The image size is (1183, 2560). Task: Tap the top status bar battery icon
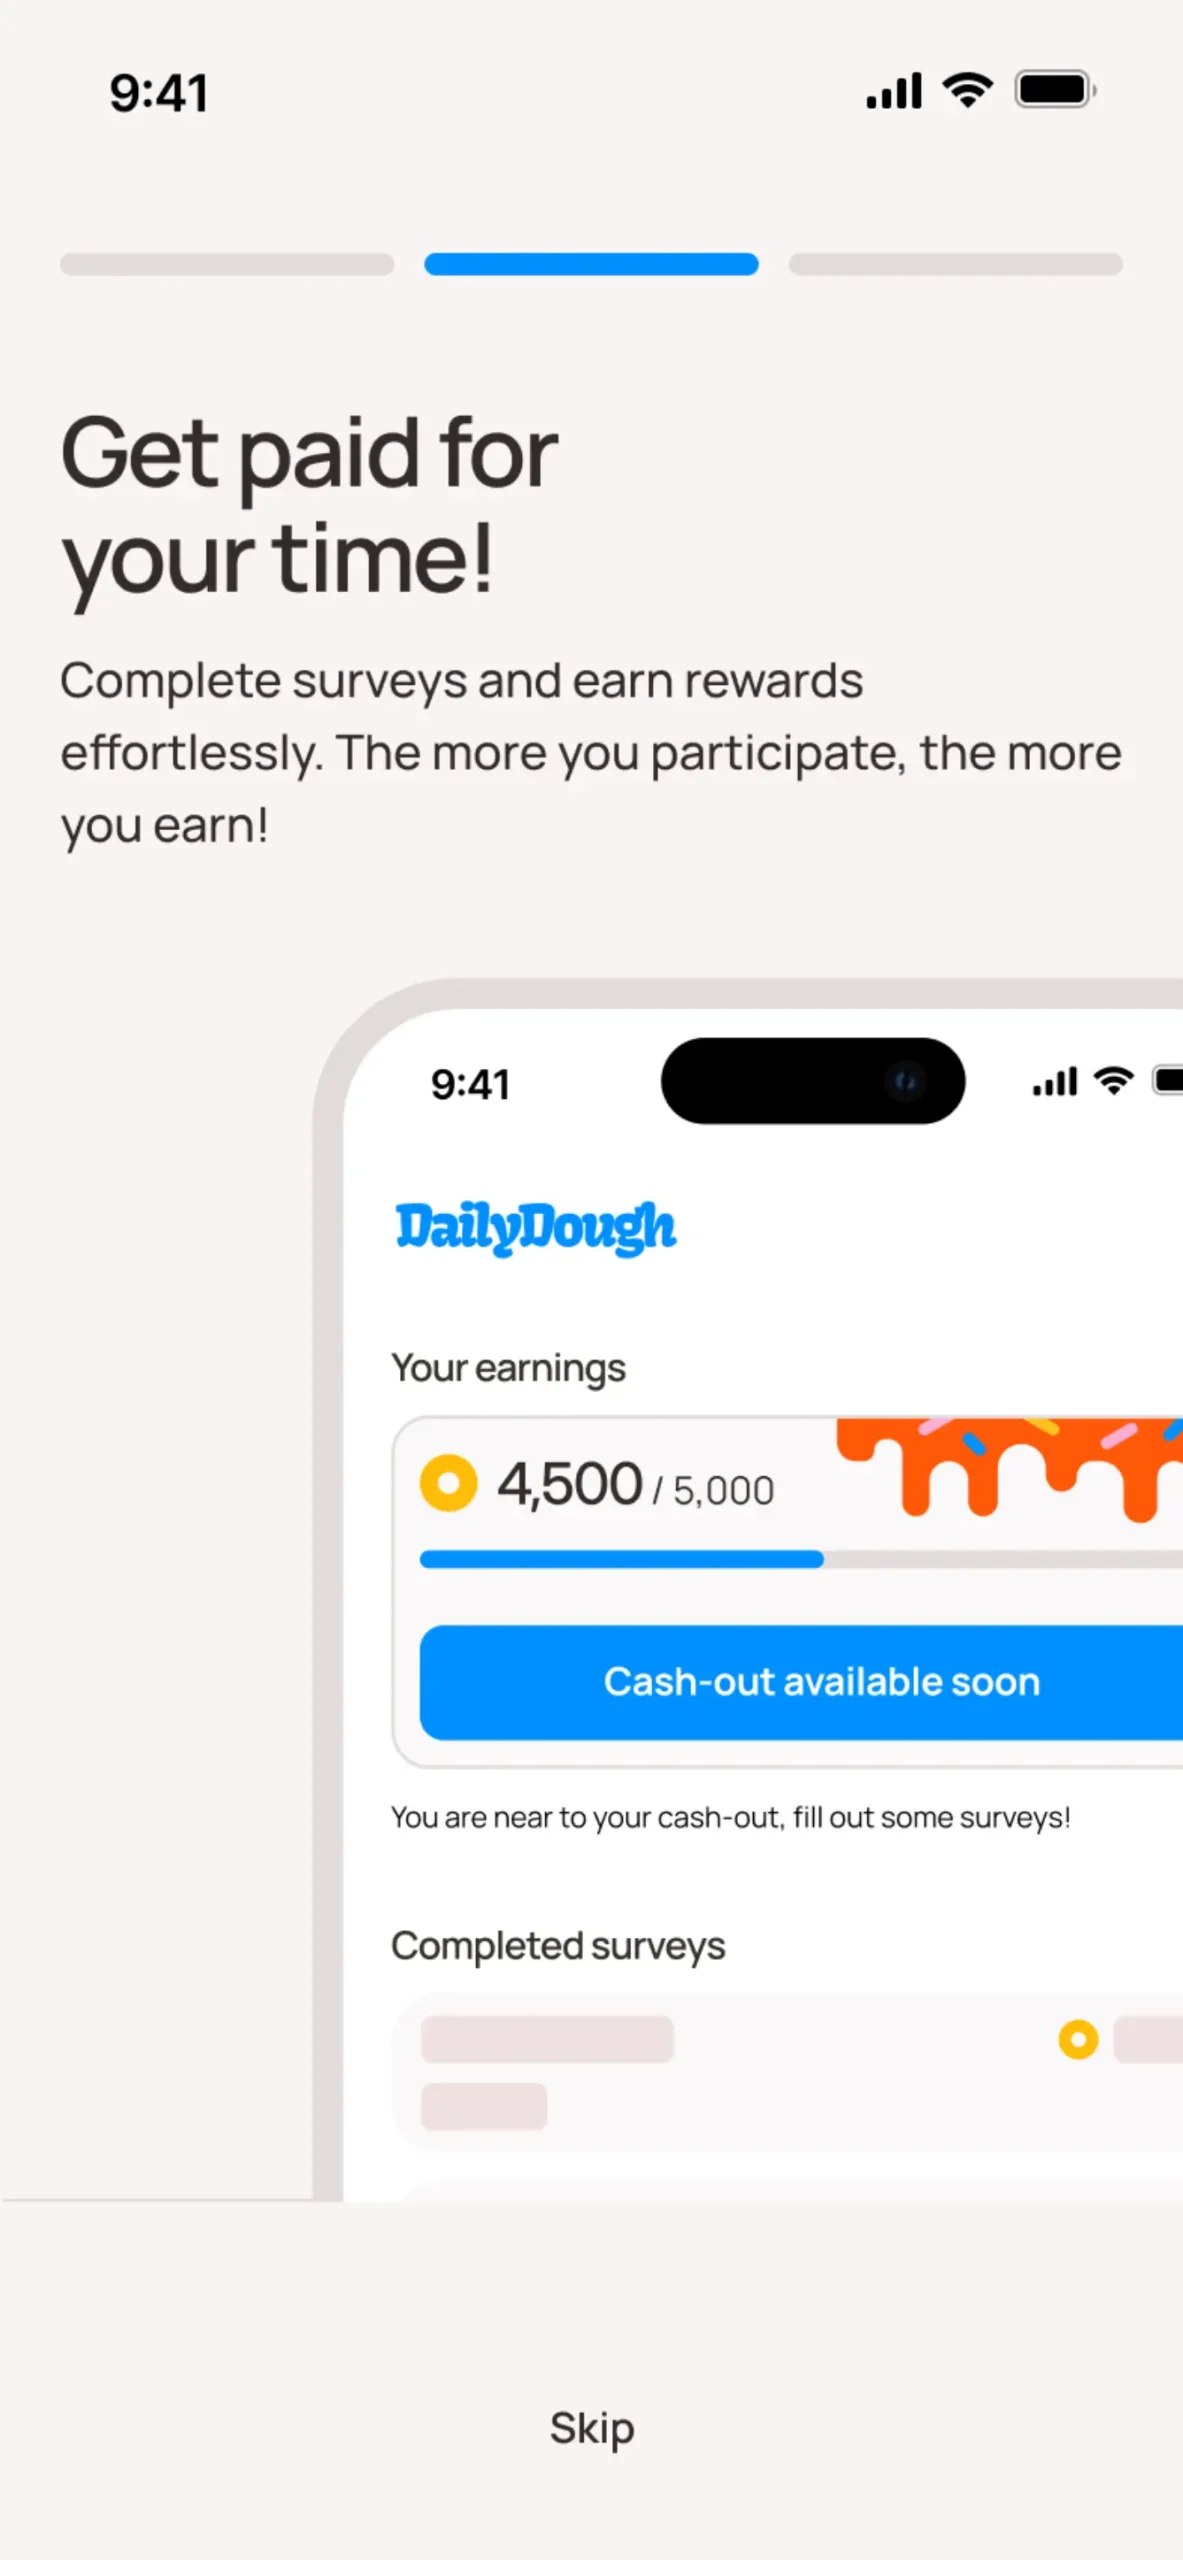[1055, 90]
